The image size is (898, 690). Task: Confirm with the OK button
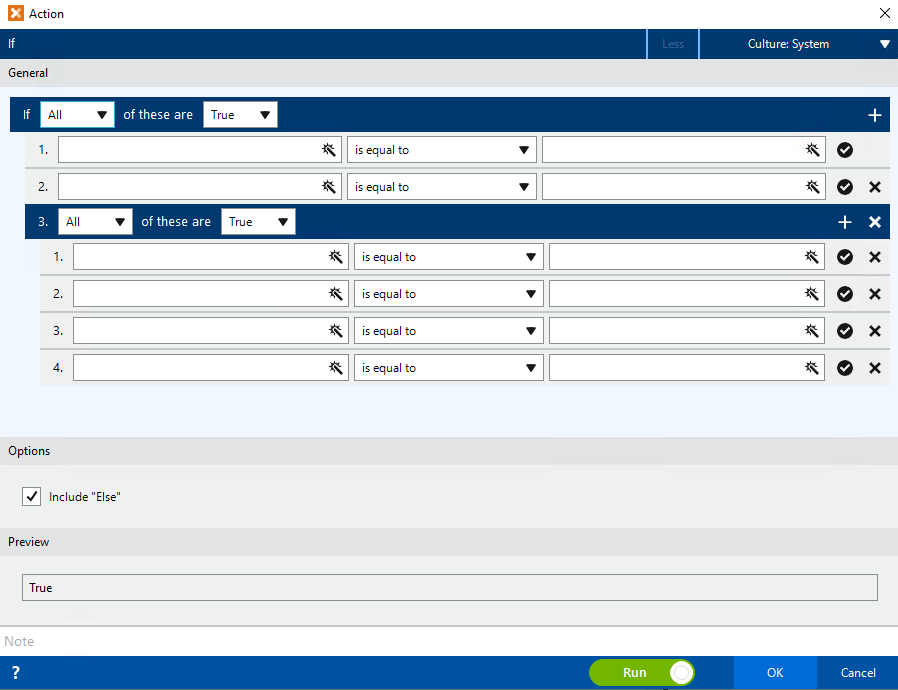point(775,673)
